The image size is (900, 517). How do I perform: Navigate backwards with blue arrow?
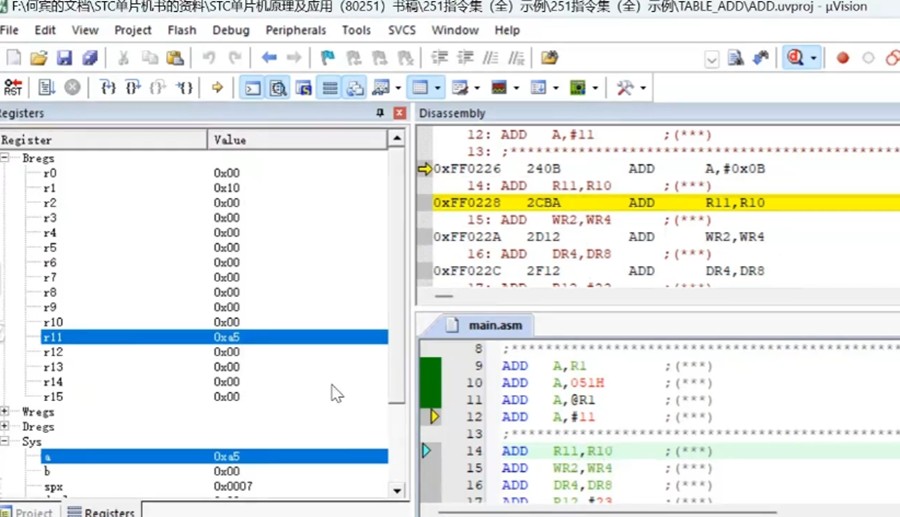269,57
